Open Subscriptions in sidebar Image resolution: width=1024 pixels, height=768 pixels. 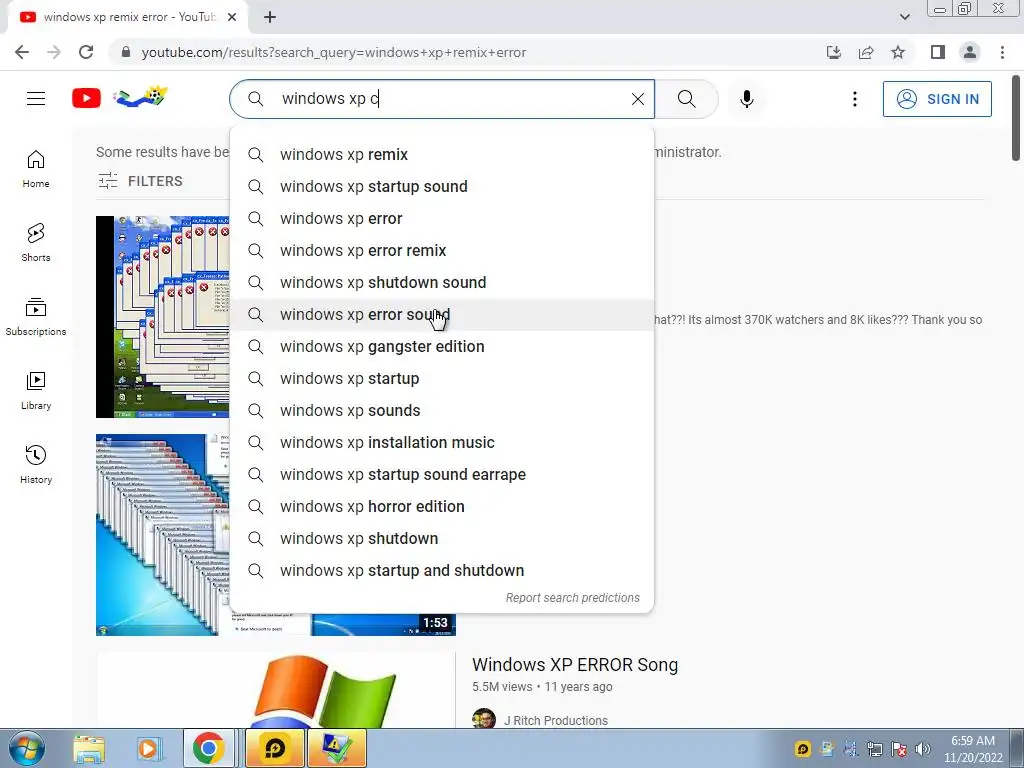click(36, 317)
